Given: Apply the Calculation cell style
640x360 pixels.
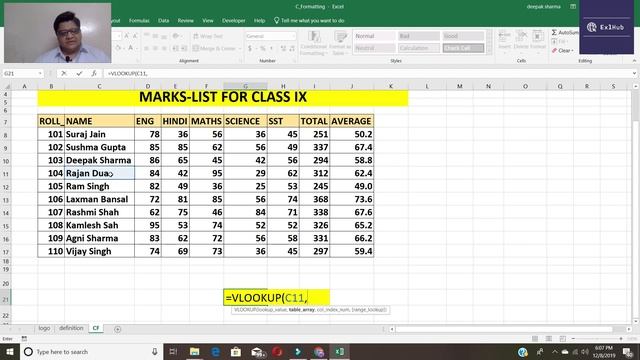Looking at the screenshot, I should point(419,48).
